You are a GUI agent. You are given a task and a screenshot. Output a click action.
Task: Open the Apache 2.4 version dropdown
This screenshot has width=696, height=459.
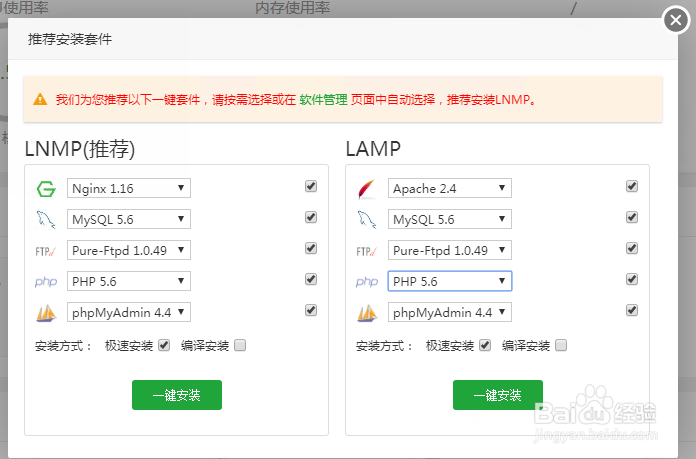point(450,188)
